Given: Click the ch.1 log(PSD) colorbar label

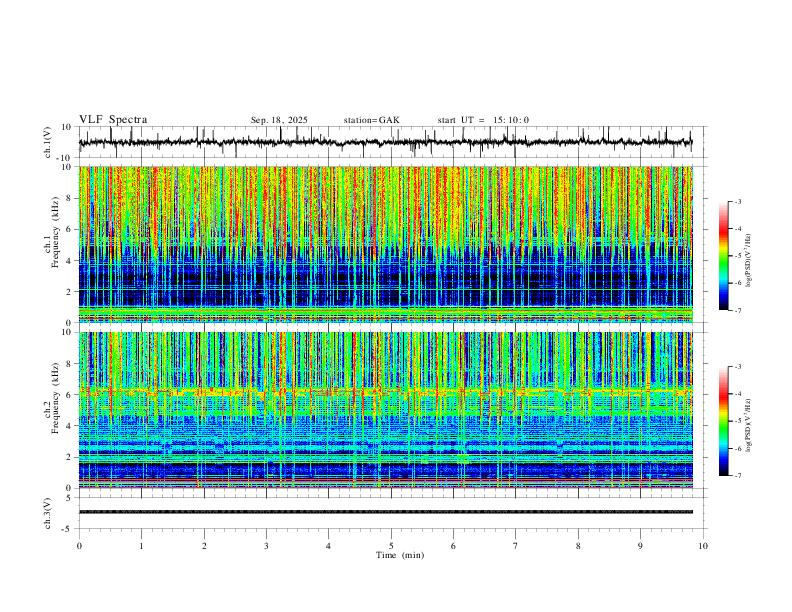Looking at the screenshot, I should pos(748,261).
